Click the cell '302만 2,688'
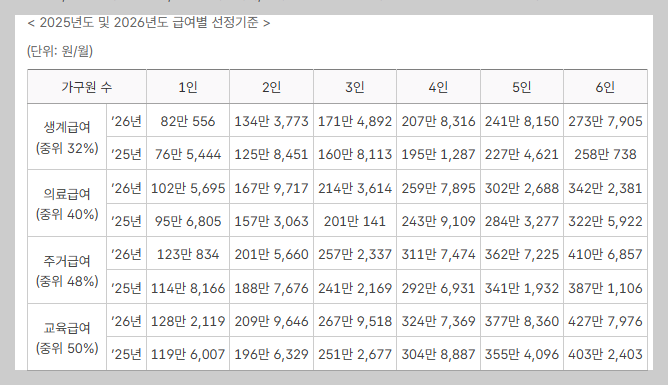 pos(522,188)
